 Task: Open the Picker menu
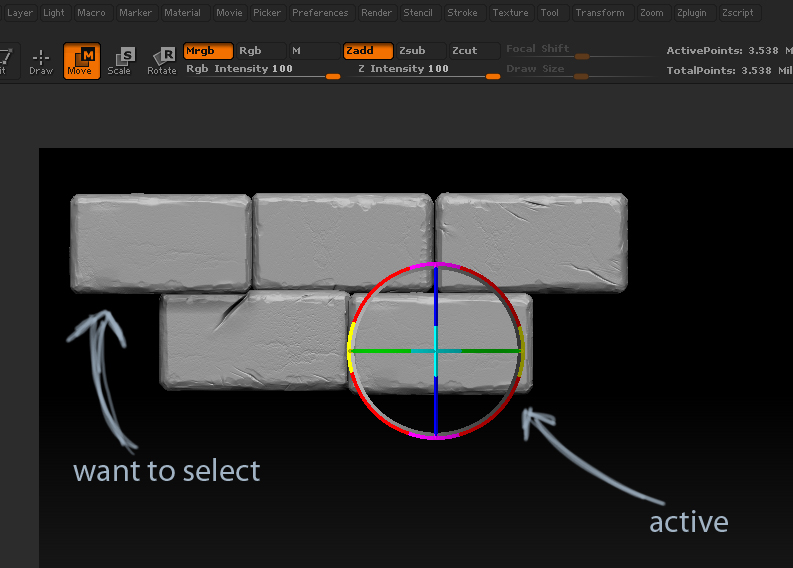(267, 13)
